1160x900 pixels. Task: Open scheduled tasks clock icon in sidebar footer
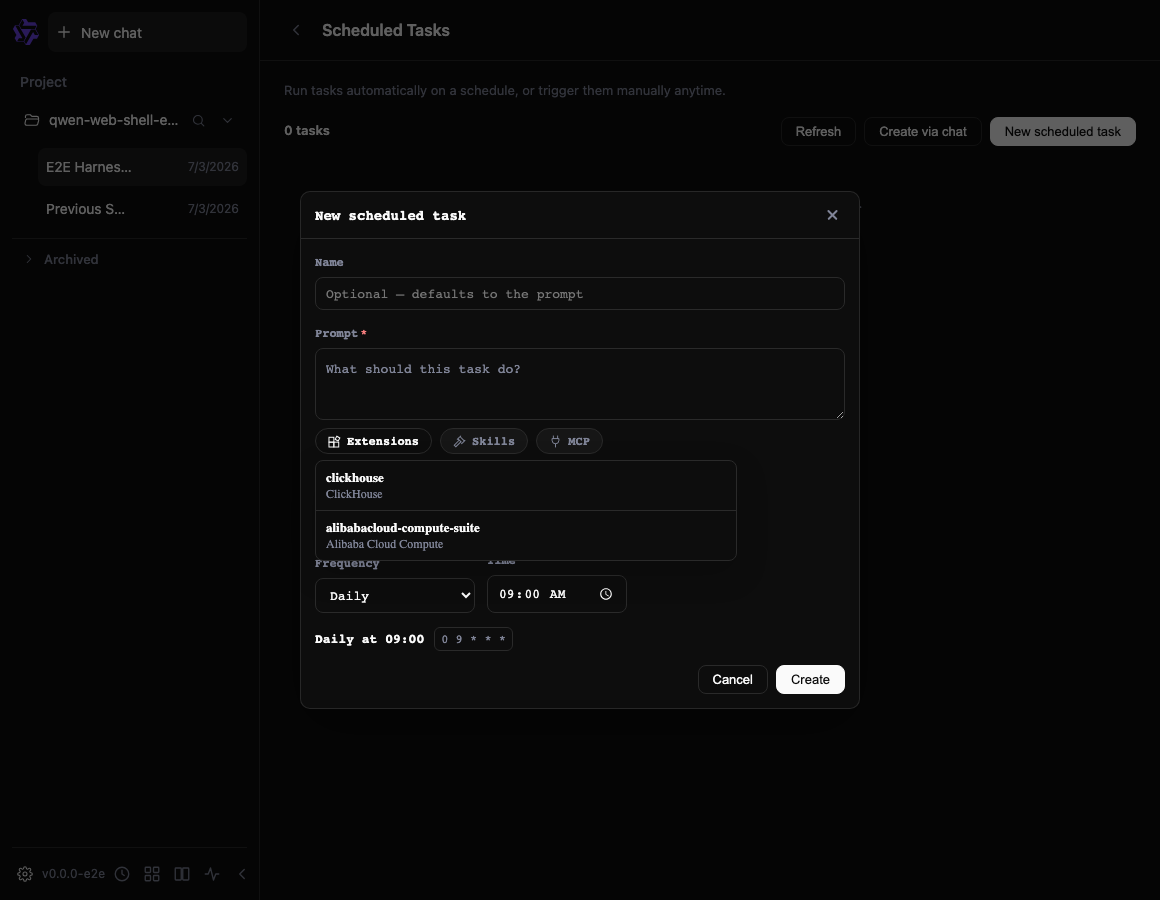[x=122, y=874]
